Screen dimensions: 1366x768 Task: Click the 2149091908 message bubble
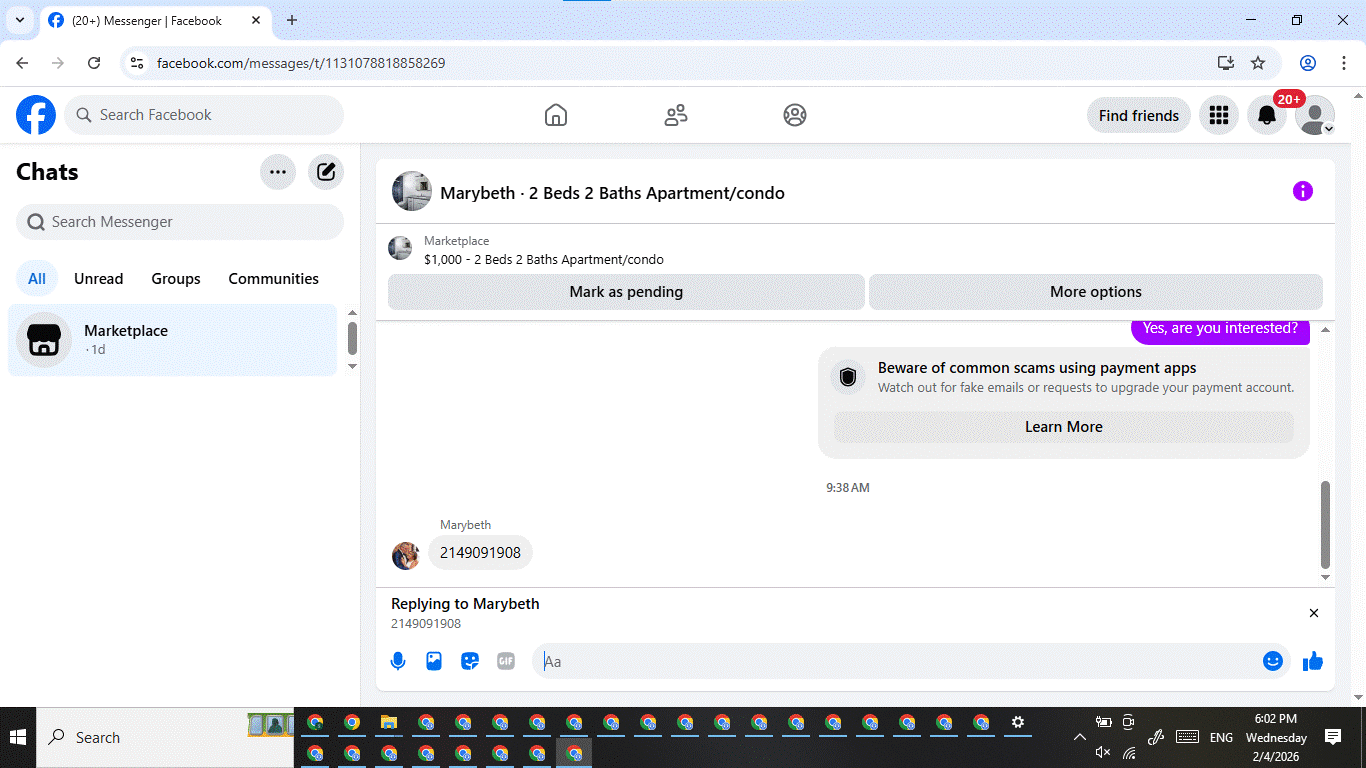[x=480, y=553]
